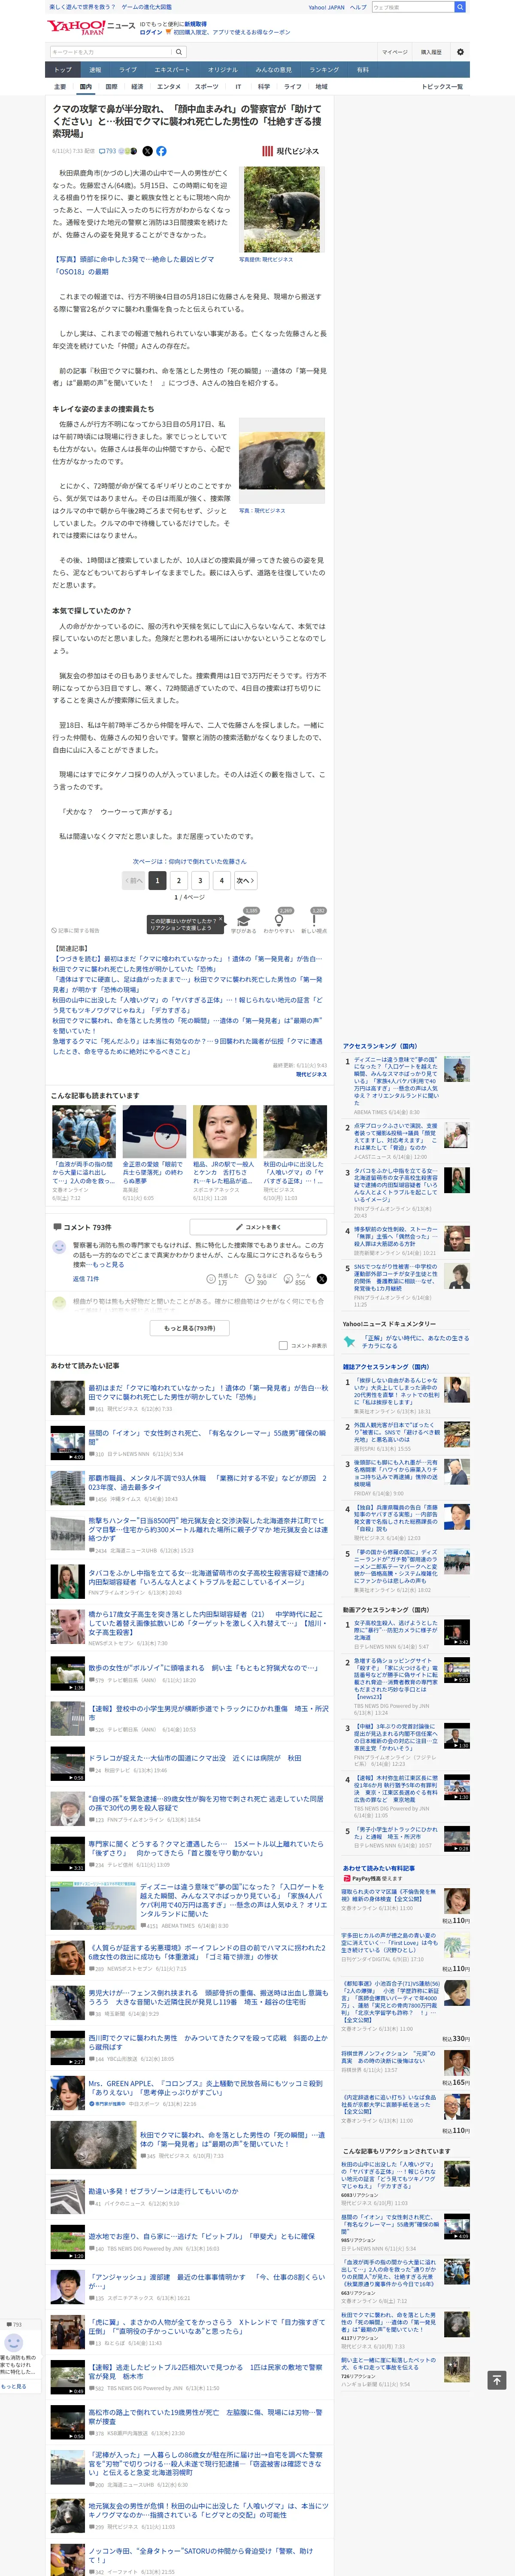Click the keyword search magnifier icon
Image resolution: width=515 pixels, height=2576 pixels.
point(179,52)
